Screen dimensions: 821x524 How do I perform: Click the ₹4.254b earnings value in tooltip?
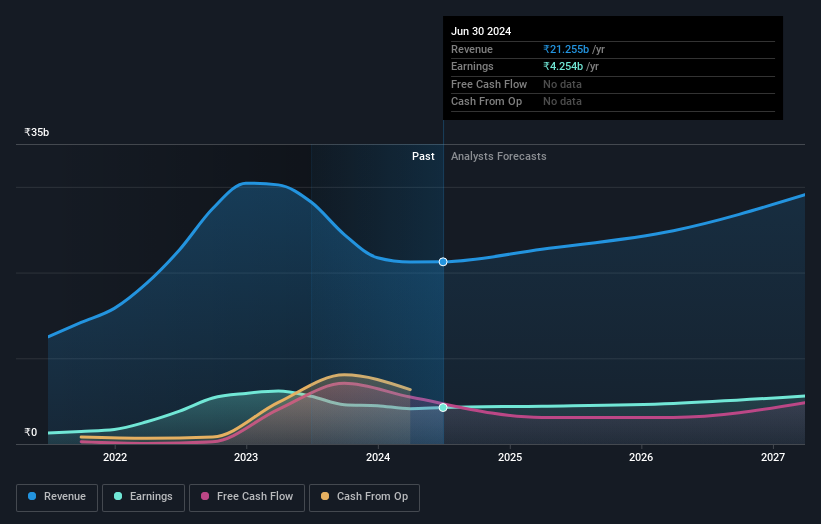click(563, 66)
